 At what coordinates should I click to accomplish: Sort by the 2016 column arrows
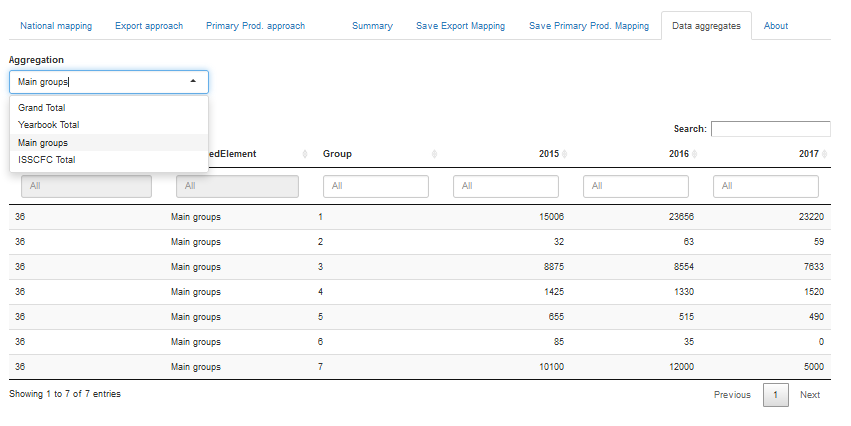click(694, 154)
